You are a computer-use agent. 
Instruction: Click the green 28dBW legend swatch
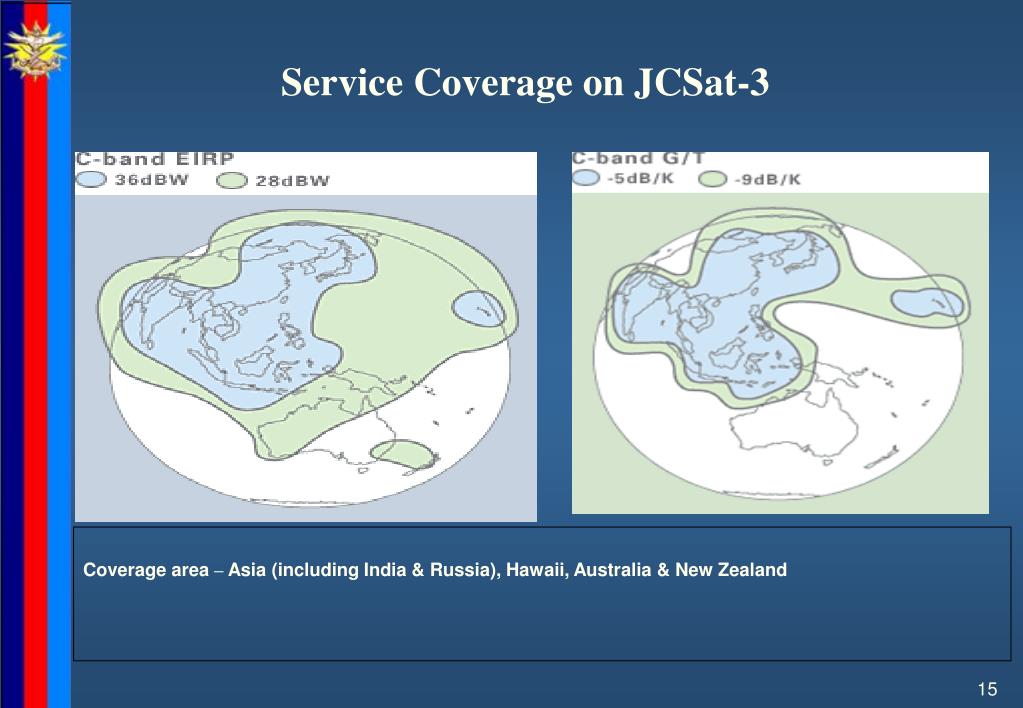[232, 181]
